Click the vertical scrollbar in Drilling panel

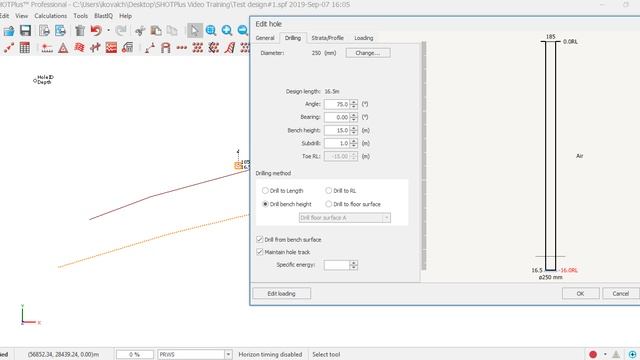[x=424, y=155]
